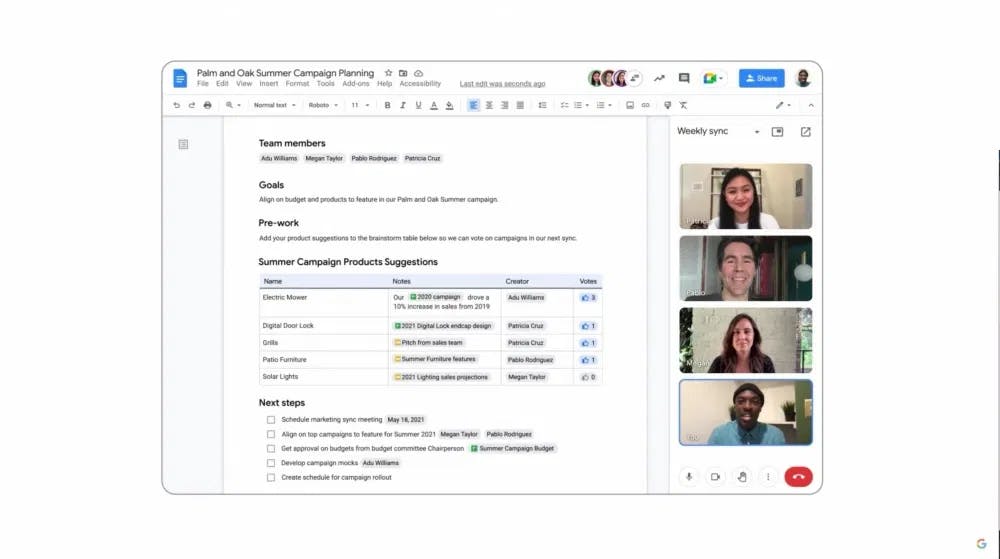Screen dimensions: 1000x559
Task: Pop out the Weekly sync call window
Action: 805,132
